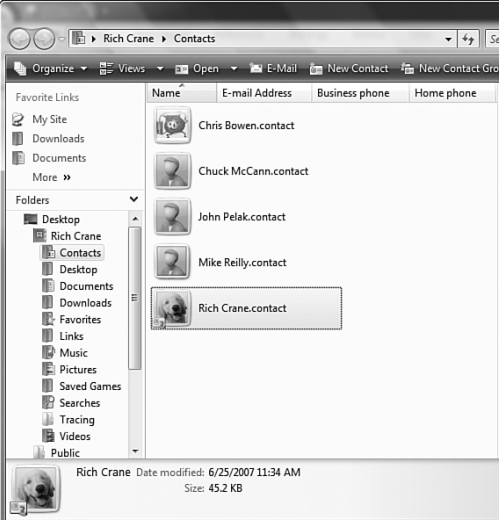Viewport: 499px width, 520px height.
Task: Select Saved Games folder in the tree
Action: [90, 386]
